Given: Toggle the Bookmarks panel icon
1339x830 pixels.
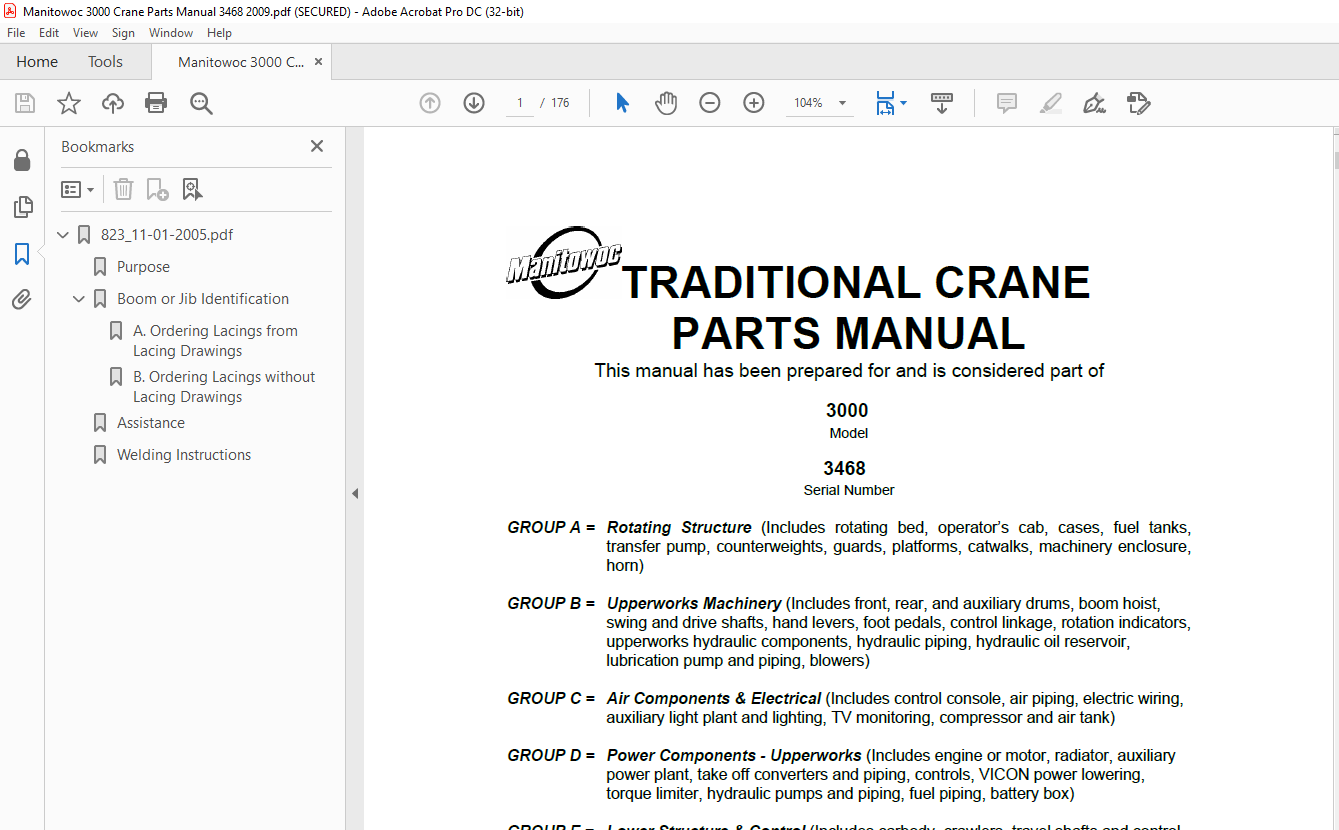Looking at the screenshot, I should coord(22,254).
